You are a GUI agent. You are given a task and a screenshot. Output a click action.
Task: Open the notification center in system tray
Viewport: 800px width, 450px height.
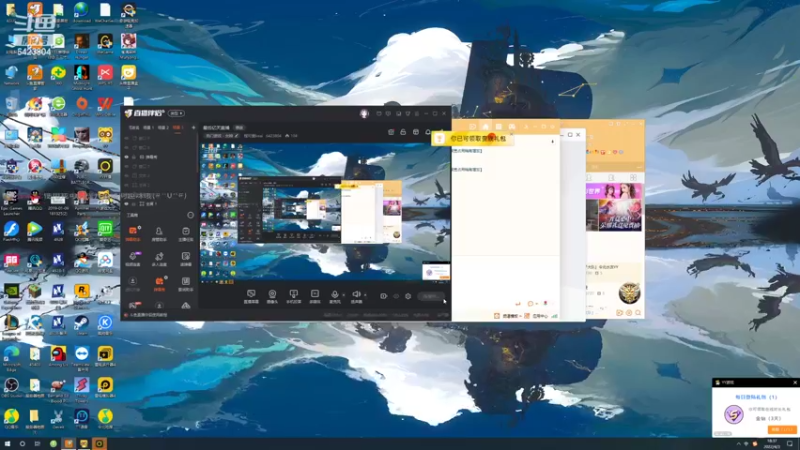click(x=790, y=444)
